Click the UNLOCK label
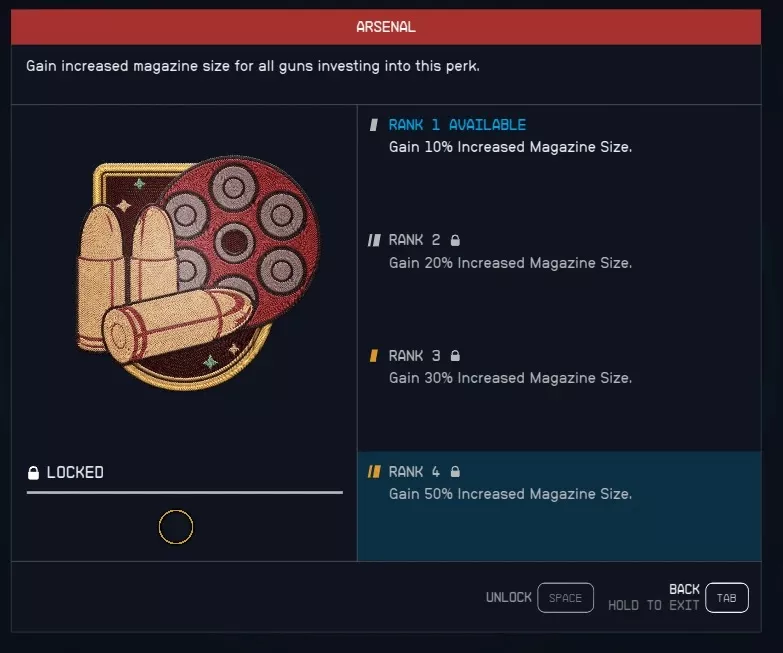 tap(508, 598)
